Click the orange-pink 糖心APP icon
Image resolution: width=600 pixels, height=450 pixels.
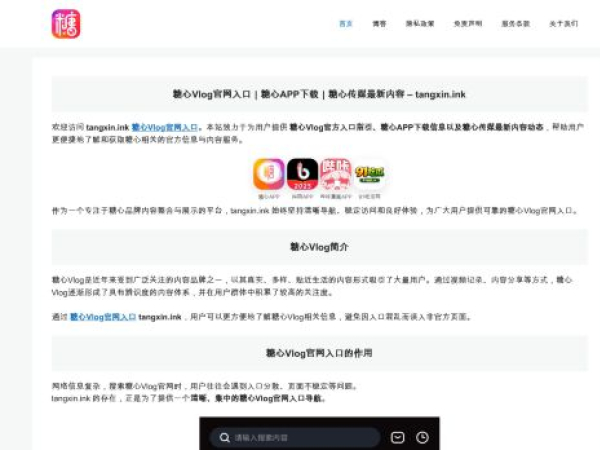[x=269, y=174]
